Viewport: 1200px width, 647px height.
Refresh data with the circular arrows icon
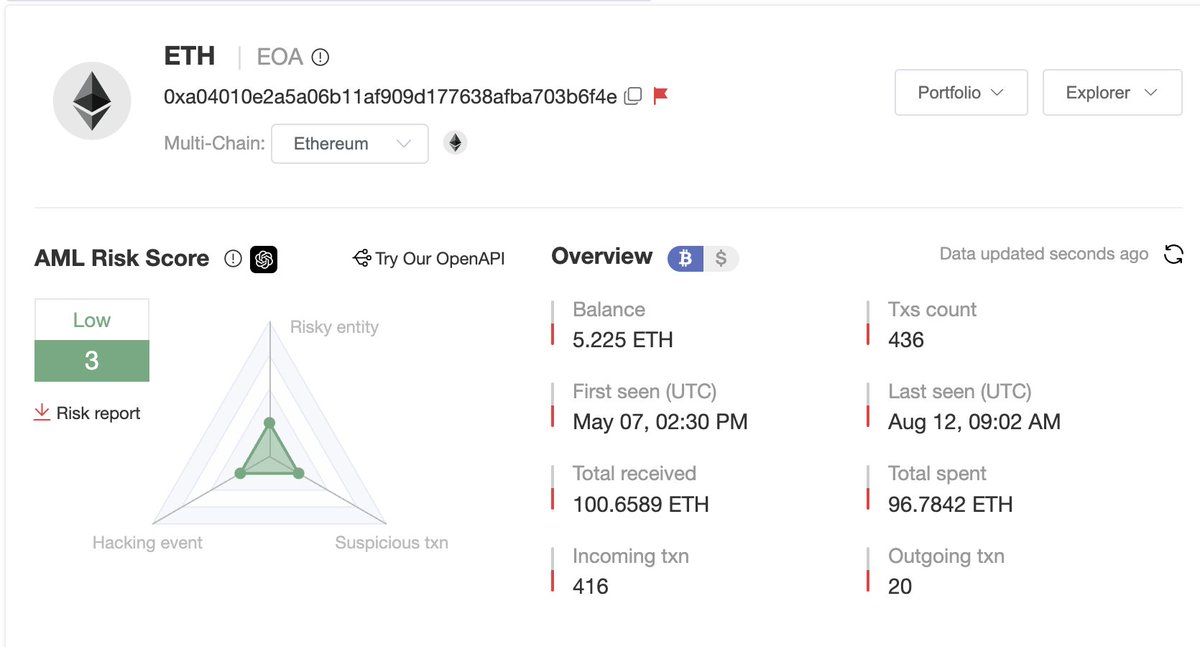pyautogui.click(x=1174, y=254)
